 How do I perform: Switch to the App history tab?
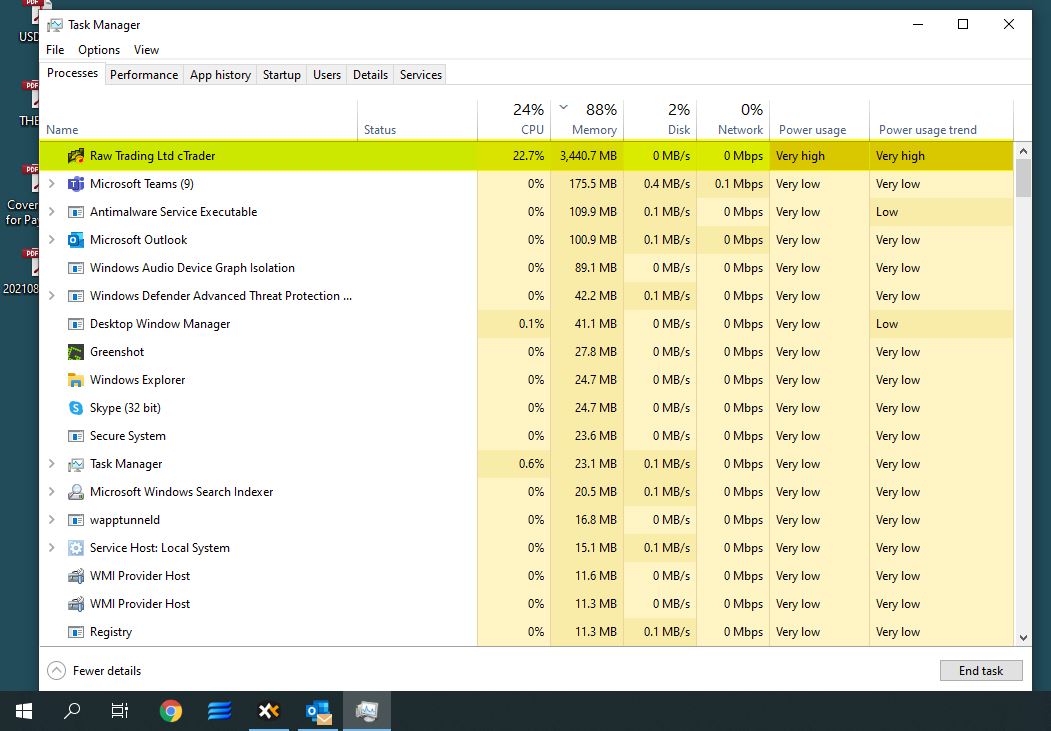(x=221, y=75)
